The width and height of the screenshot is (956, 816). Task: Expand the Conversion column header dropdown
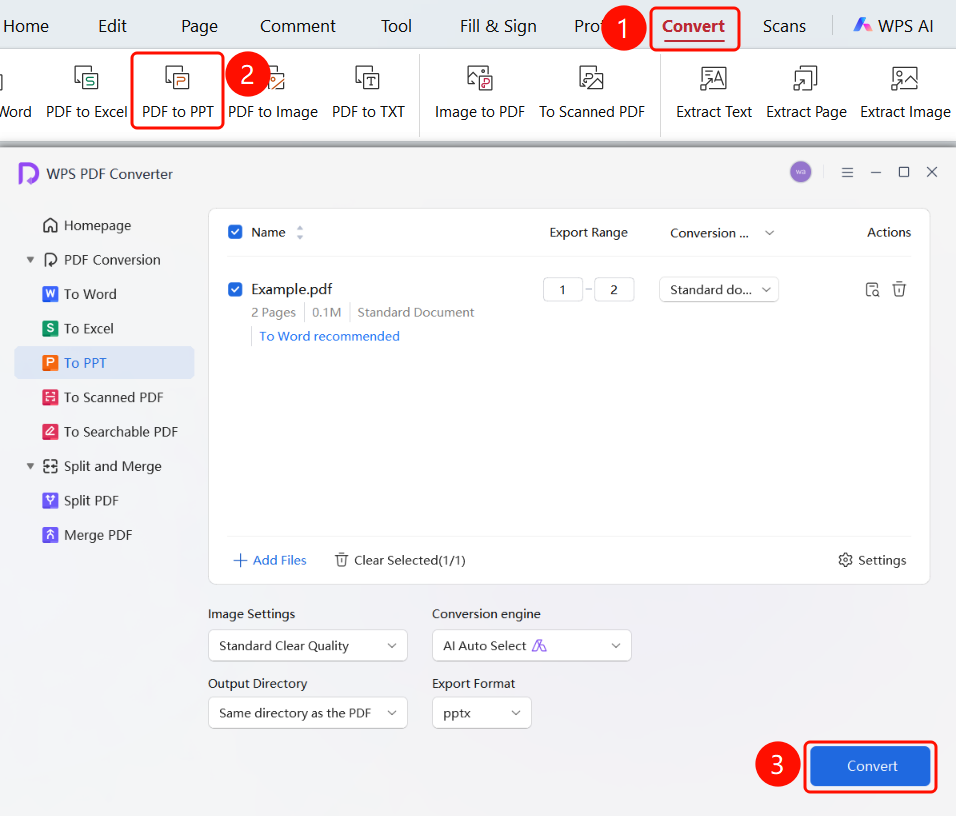pyautogui.click(x=769, y=233)
